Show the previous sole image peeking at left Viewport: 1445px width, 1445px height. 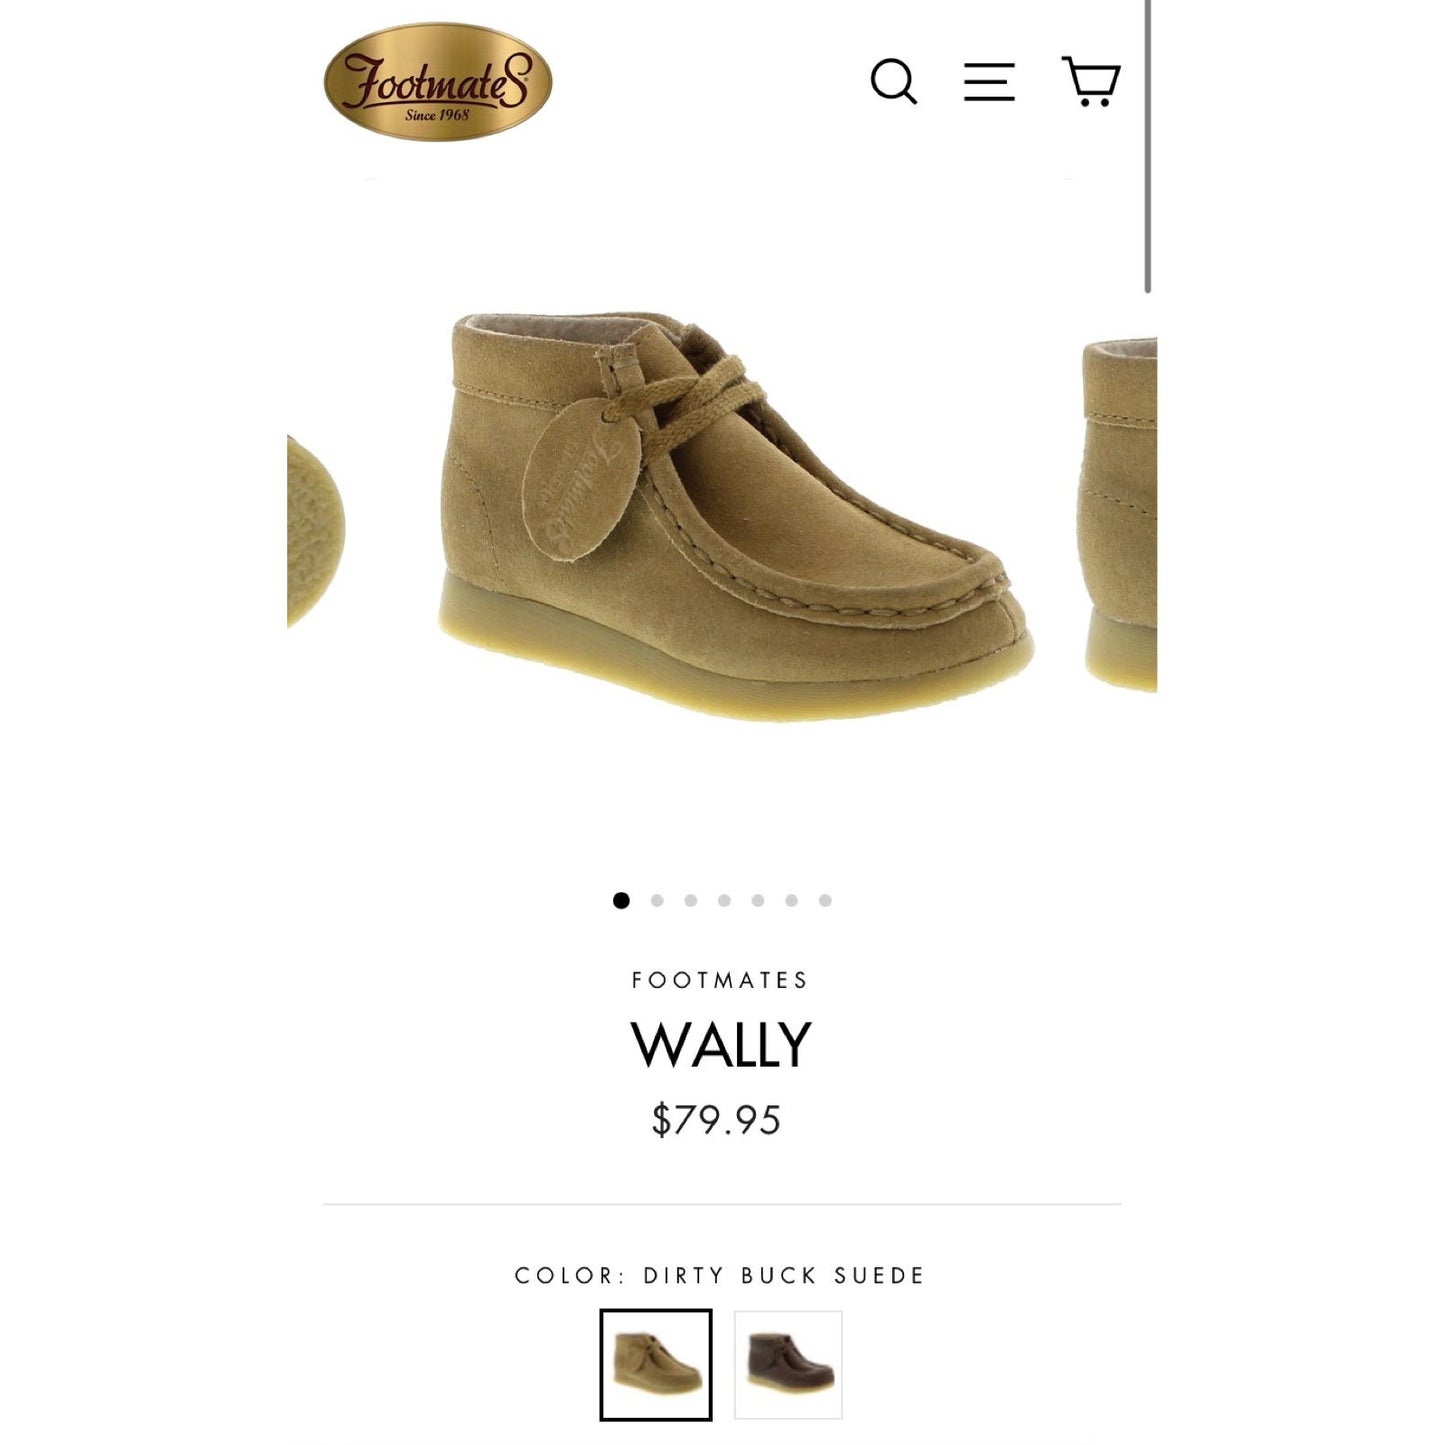[x=316, y=532]
